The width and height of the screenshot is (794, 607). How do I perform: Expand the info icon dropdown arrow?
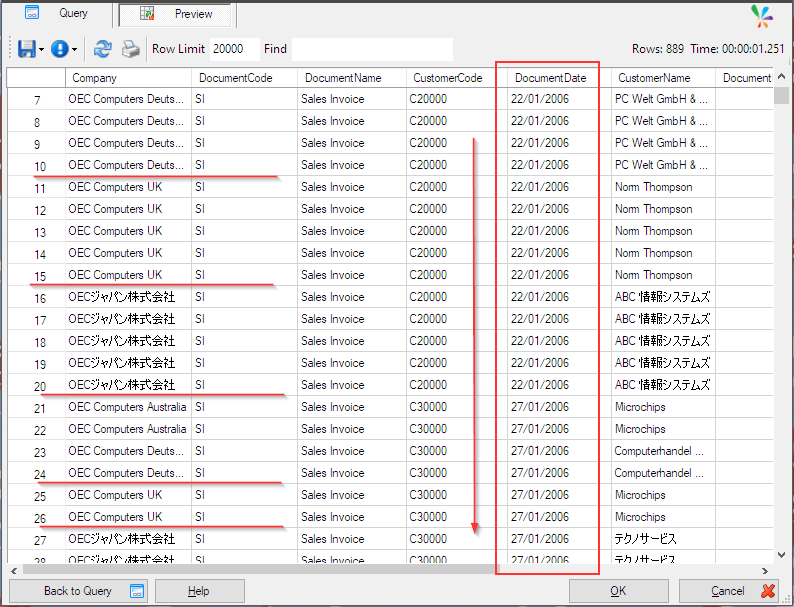click(74, 49)
